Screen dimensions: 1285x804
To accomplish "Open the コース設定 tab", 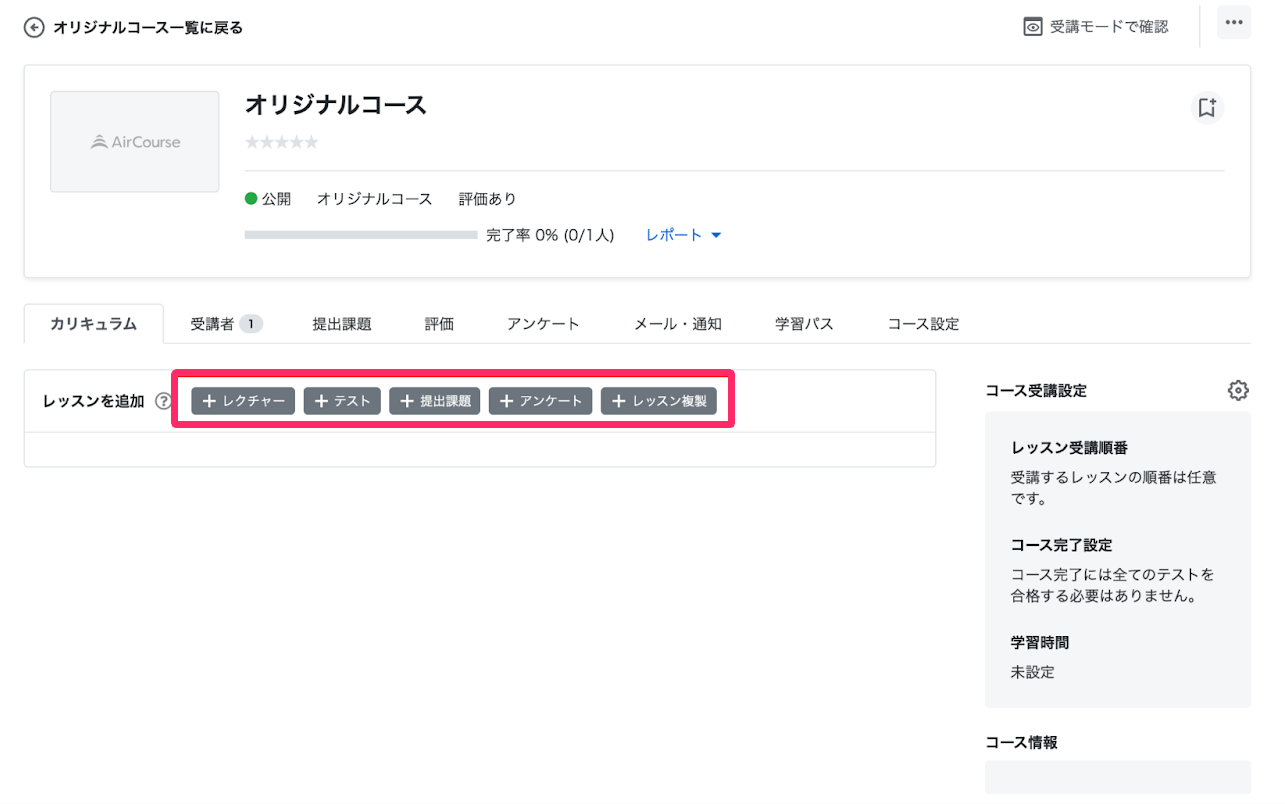I will click(923, 324).
